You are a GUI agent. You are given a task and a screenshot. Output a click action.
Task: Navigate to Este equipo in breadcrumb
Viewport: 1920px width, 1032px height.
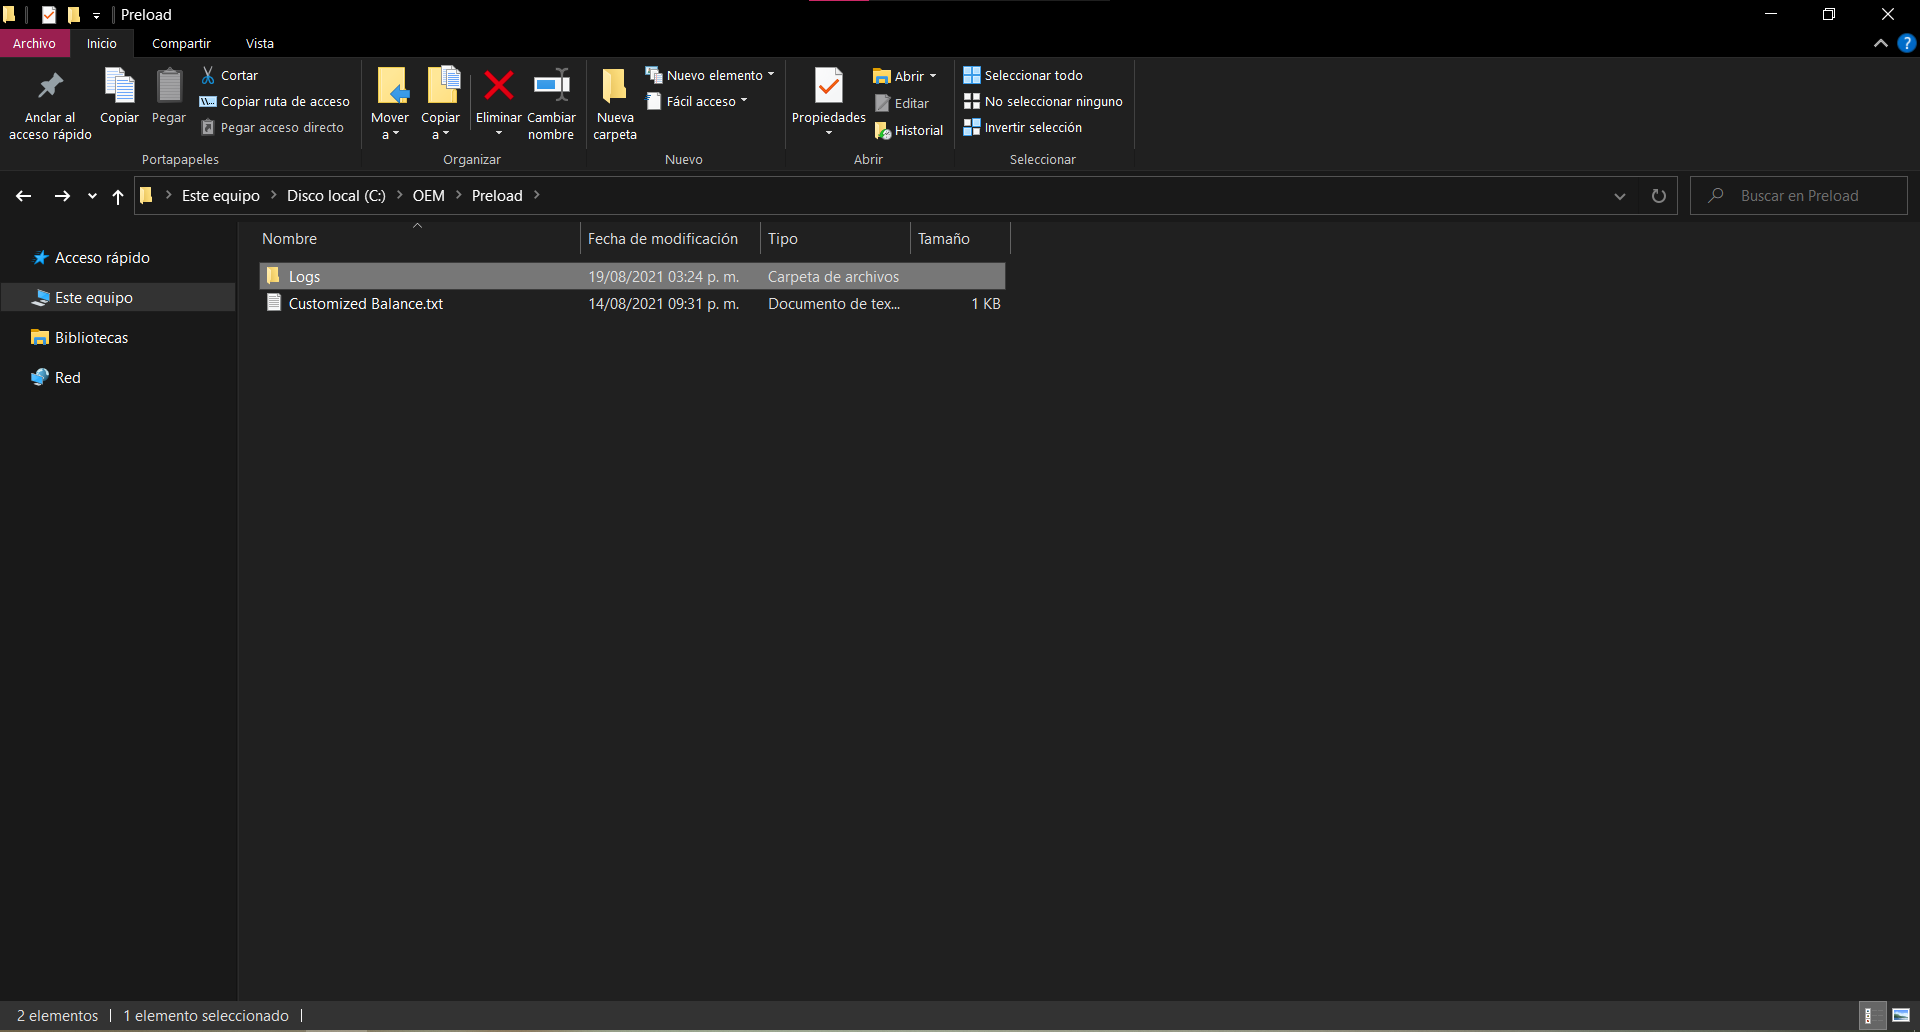[x=221, y=196]
